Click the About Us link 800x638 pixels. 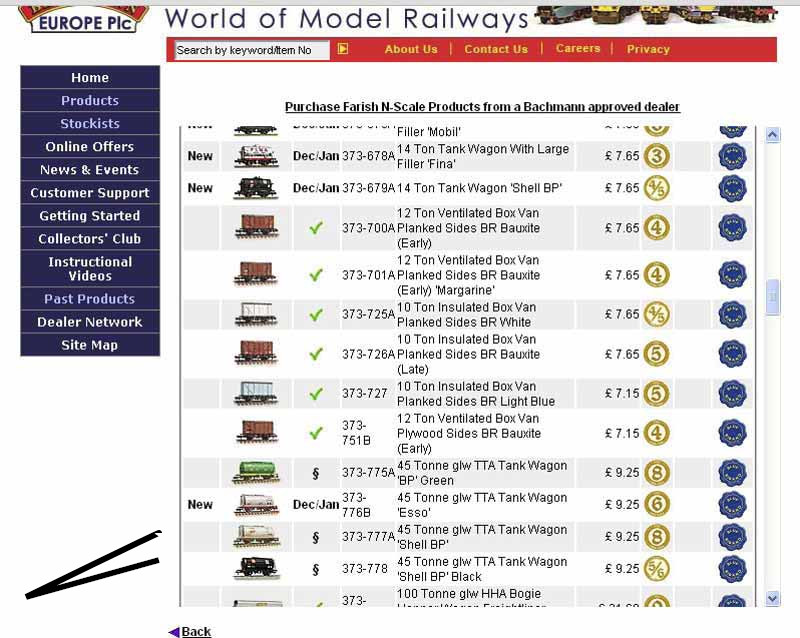(x=411, y=49)
